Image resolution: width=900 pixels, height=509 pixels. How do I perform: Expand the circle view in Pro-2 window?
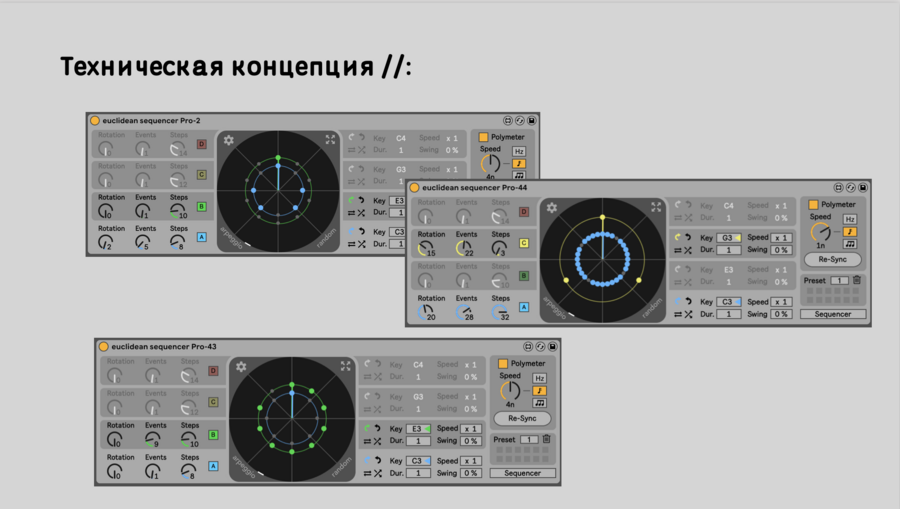pyautogui.click(x=330, y=139)
